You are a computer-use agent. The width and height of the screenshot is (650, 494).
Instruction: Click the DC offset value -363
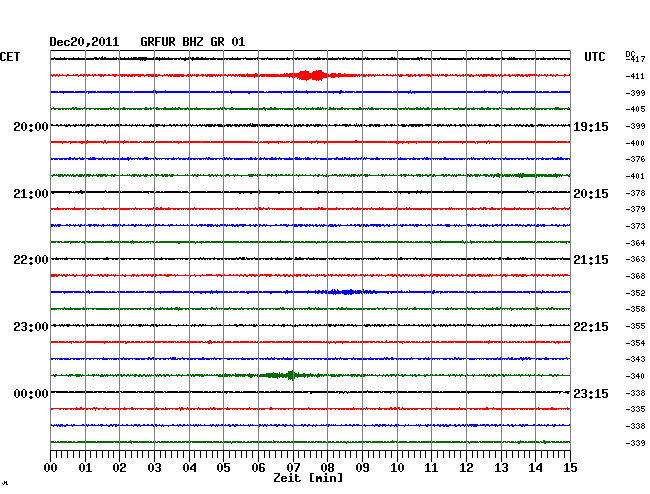coord(635,259)
